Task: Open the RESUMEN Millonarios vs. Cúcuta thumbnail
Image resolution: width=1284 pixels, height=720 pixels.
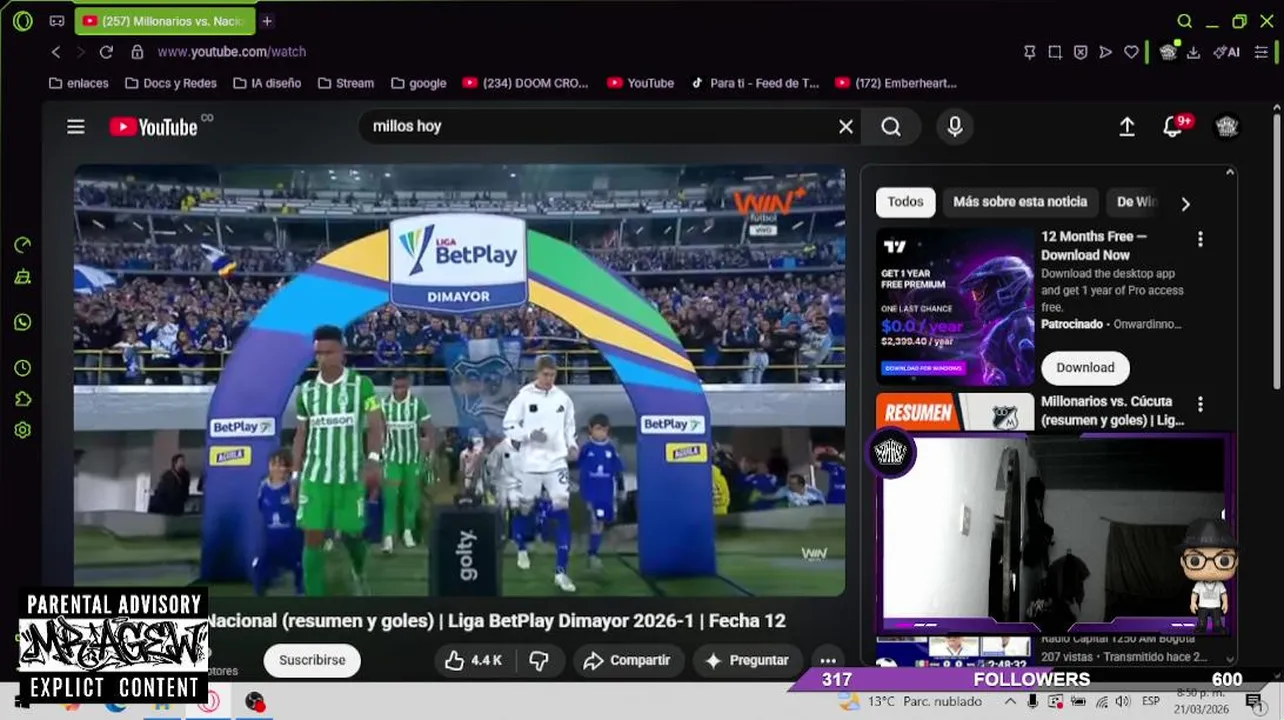Action: pos(955,412)
